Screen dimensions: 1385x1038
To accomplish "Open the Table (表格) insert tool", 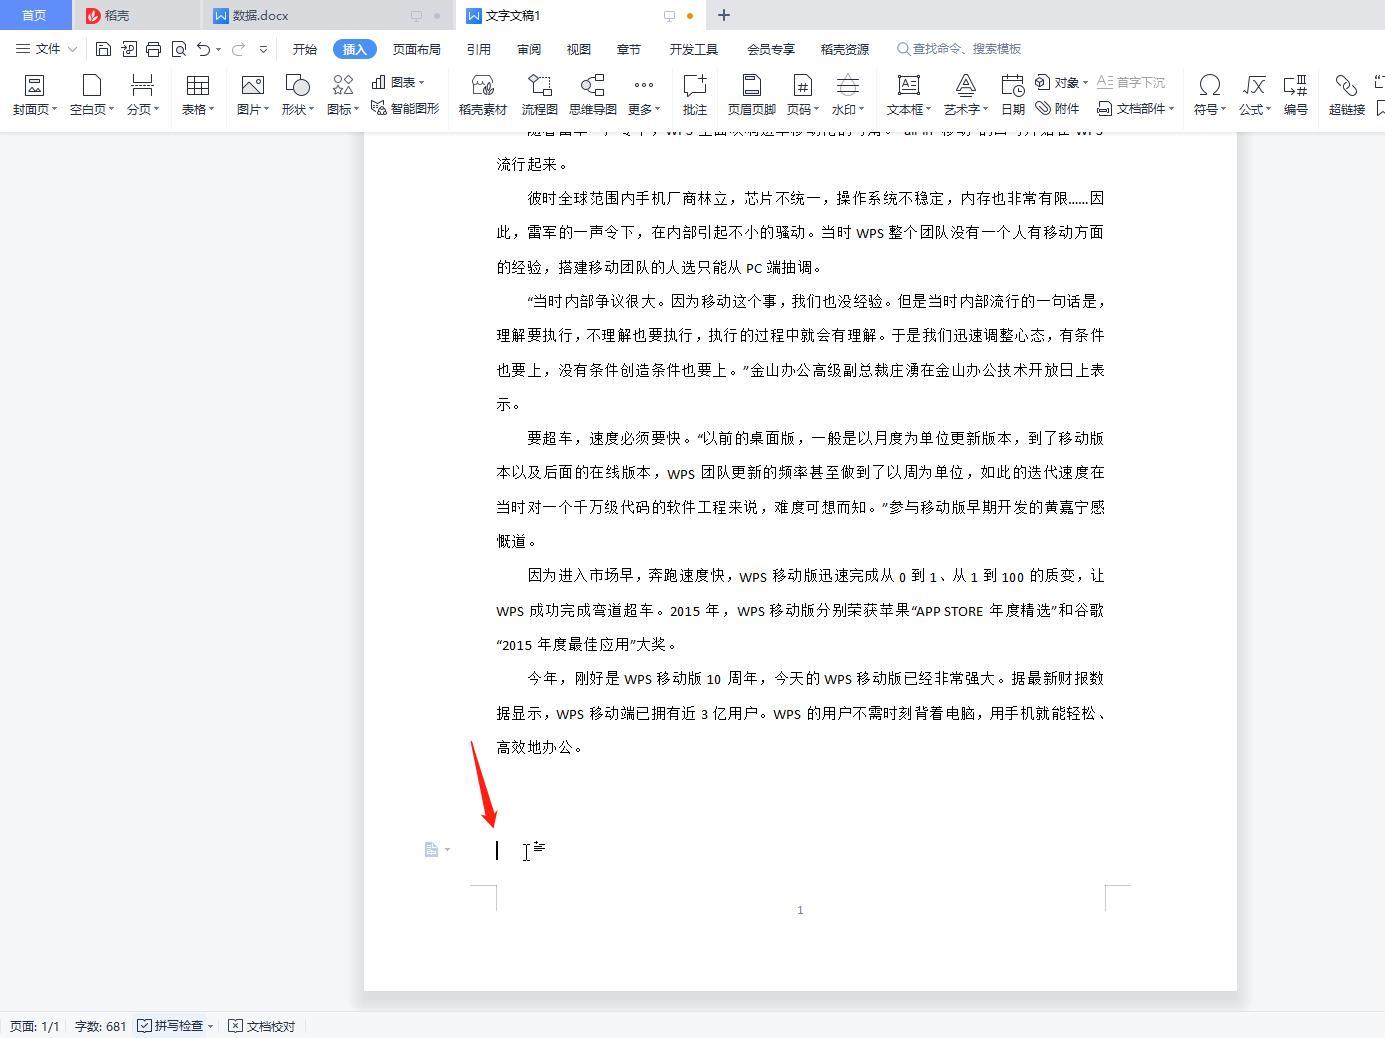I will click(x=198, y=95).
